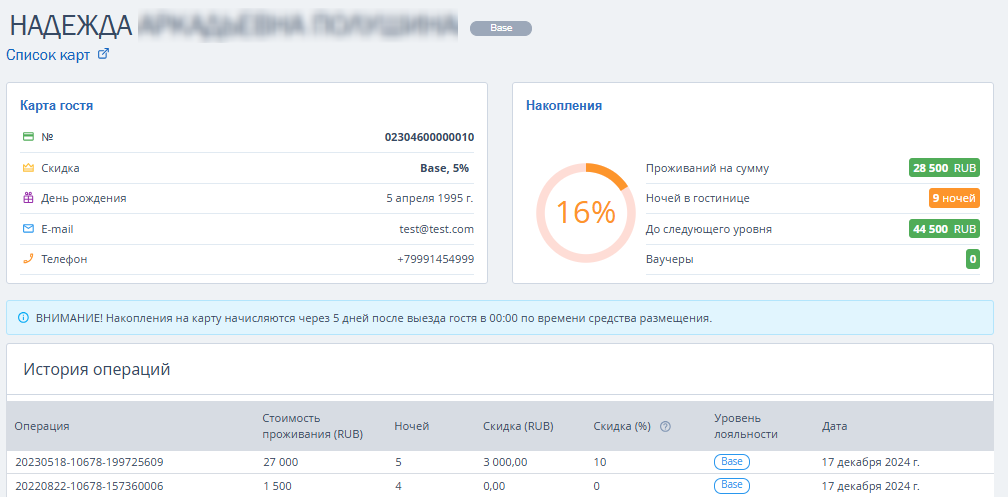This screenshot has height=497, width=1008.
Task: Click the Base loyalty tag in first row
Action: pyautogui.click(x=732, y=461)
